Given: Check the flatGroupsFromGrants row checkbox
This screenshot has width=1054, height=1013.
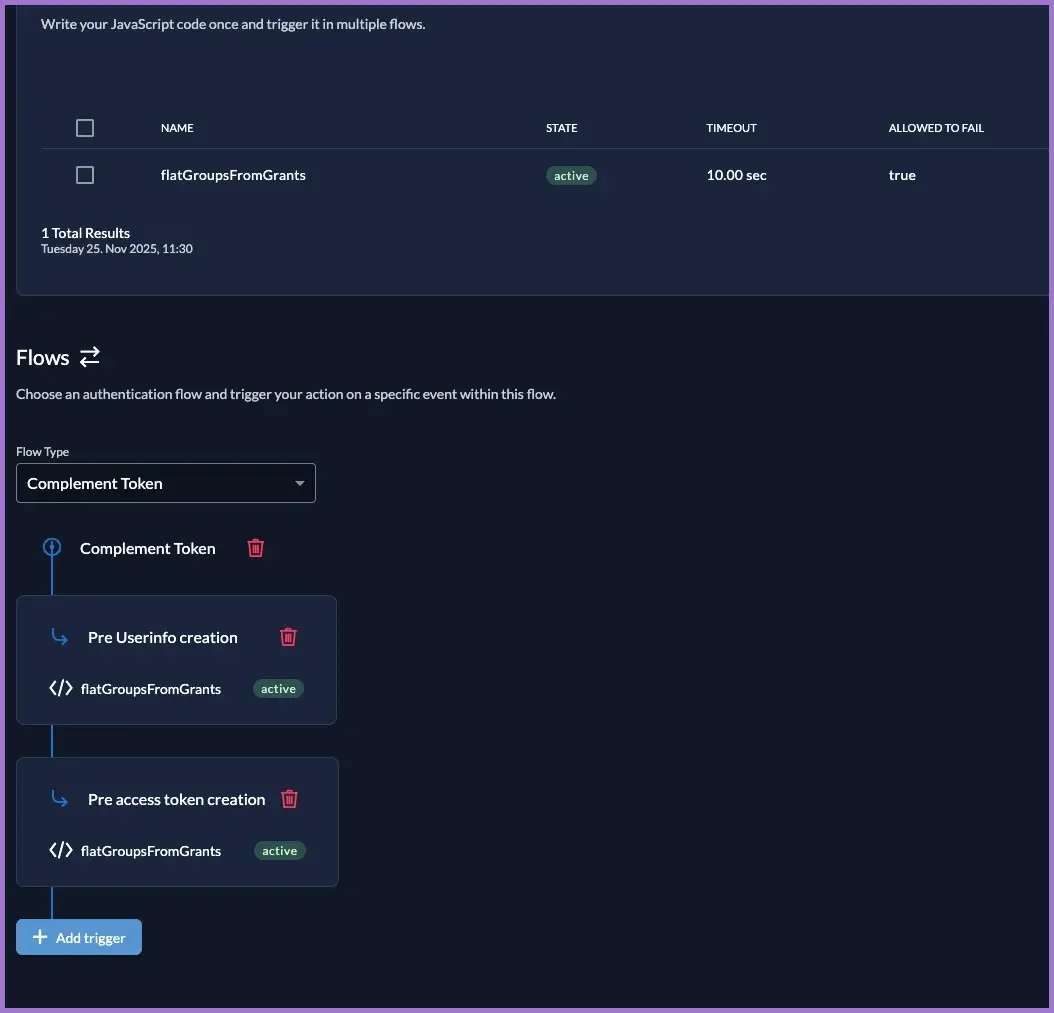Looking at the screenshot, I should (x=85, y=175).
